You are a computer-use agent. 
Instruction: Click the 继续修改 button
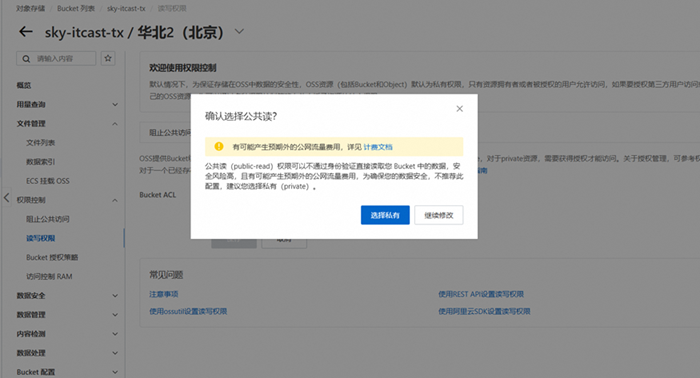click(x=438, y=215)
